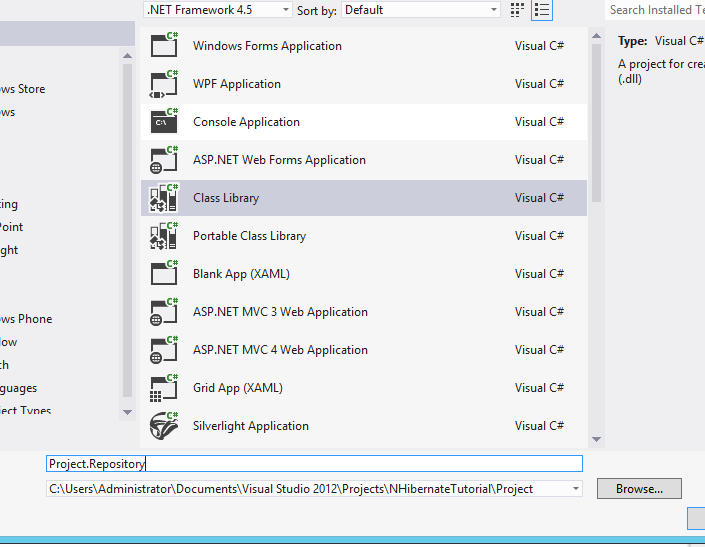Switch to small icons view
The height and width of the screenshot is (547, 705).
click(x=518, y=10)
